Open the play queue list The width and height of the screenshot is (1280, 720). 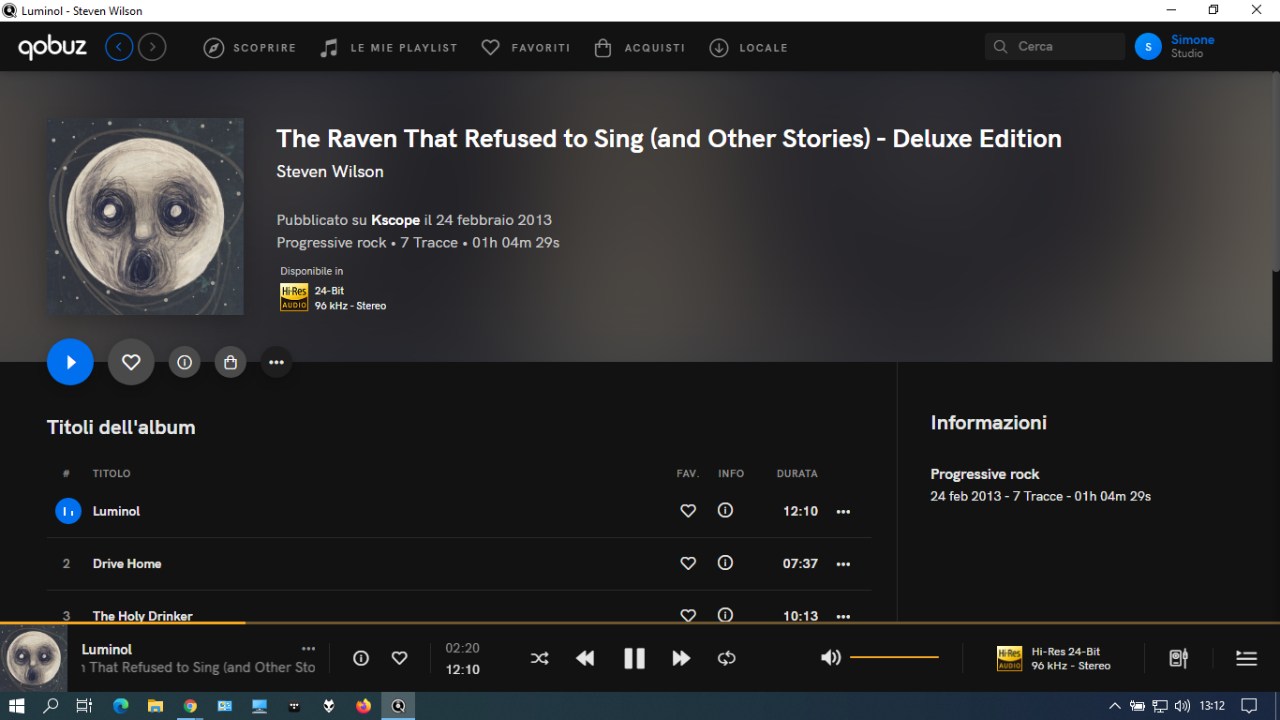(x=1246, y=658)
